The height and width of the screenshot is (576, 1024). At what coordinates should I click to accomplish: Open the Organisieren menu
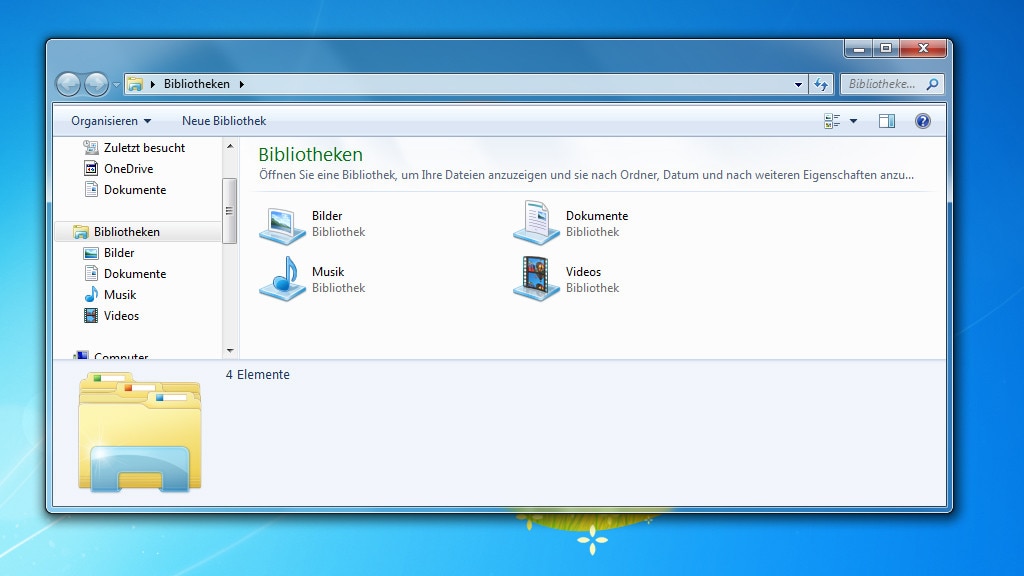tap(111, 121)
